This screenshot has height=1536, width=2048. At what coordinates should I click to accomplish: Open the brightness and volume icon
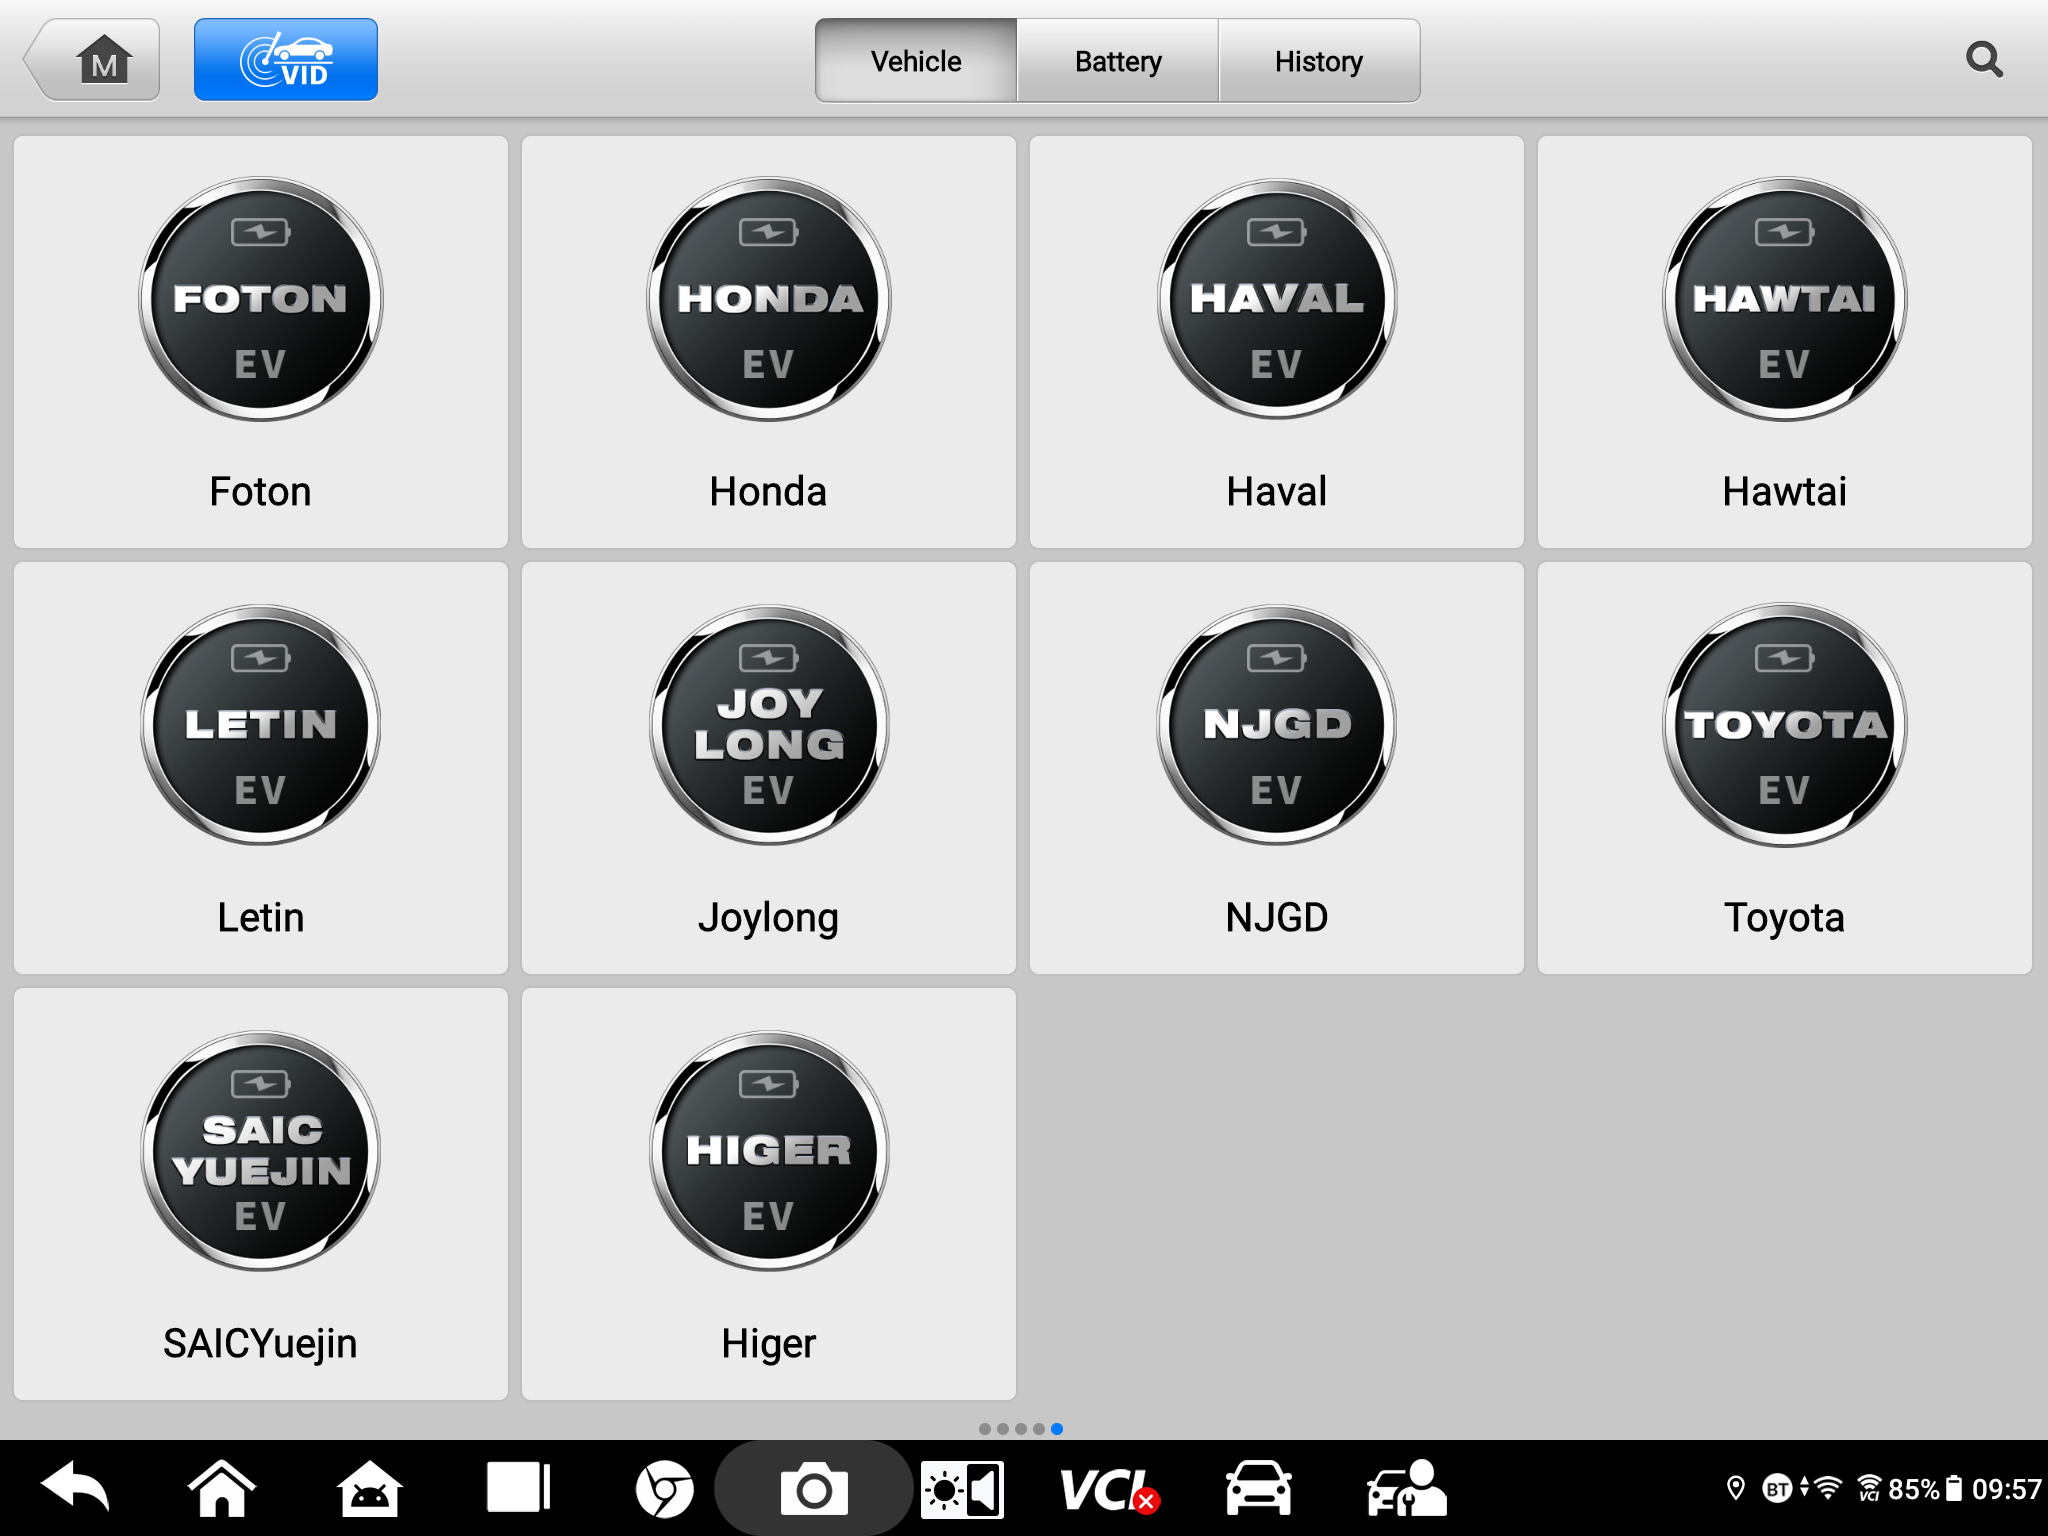[x=962, y=1490]
